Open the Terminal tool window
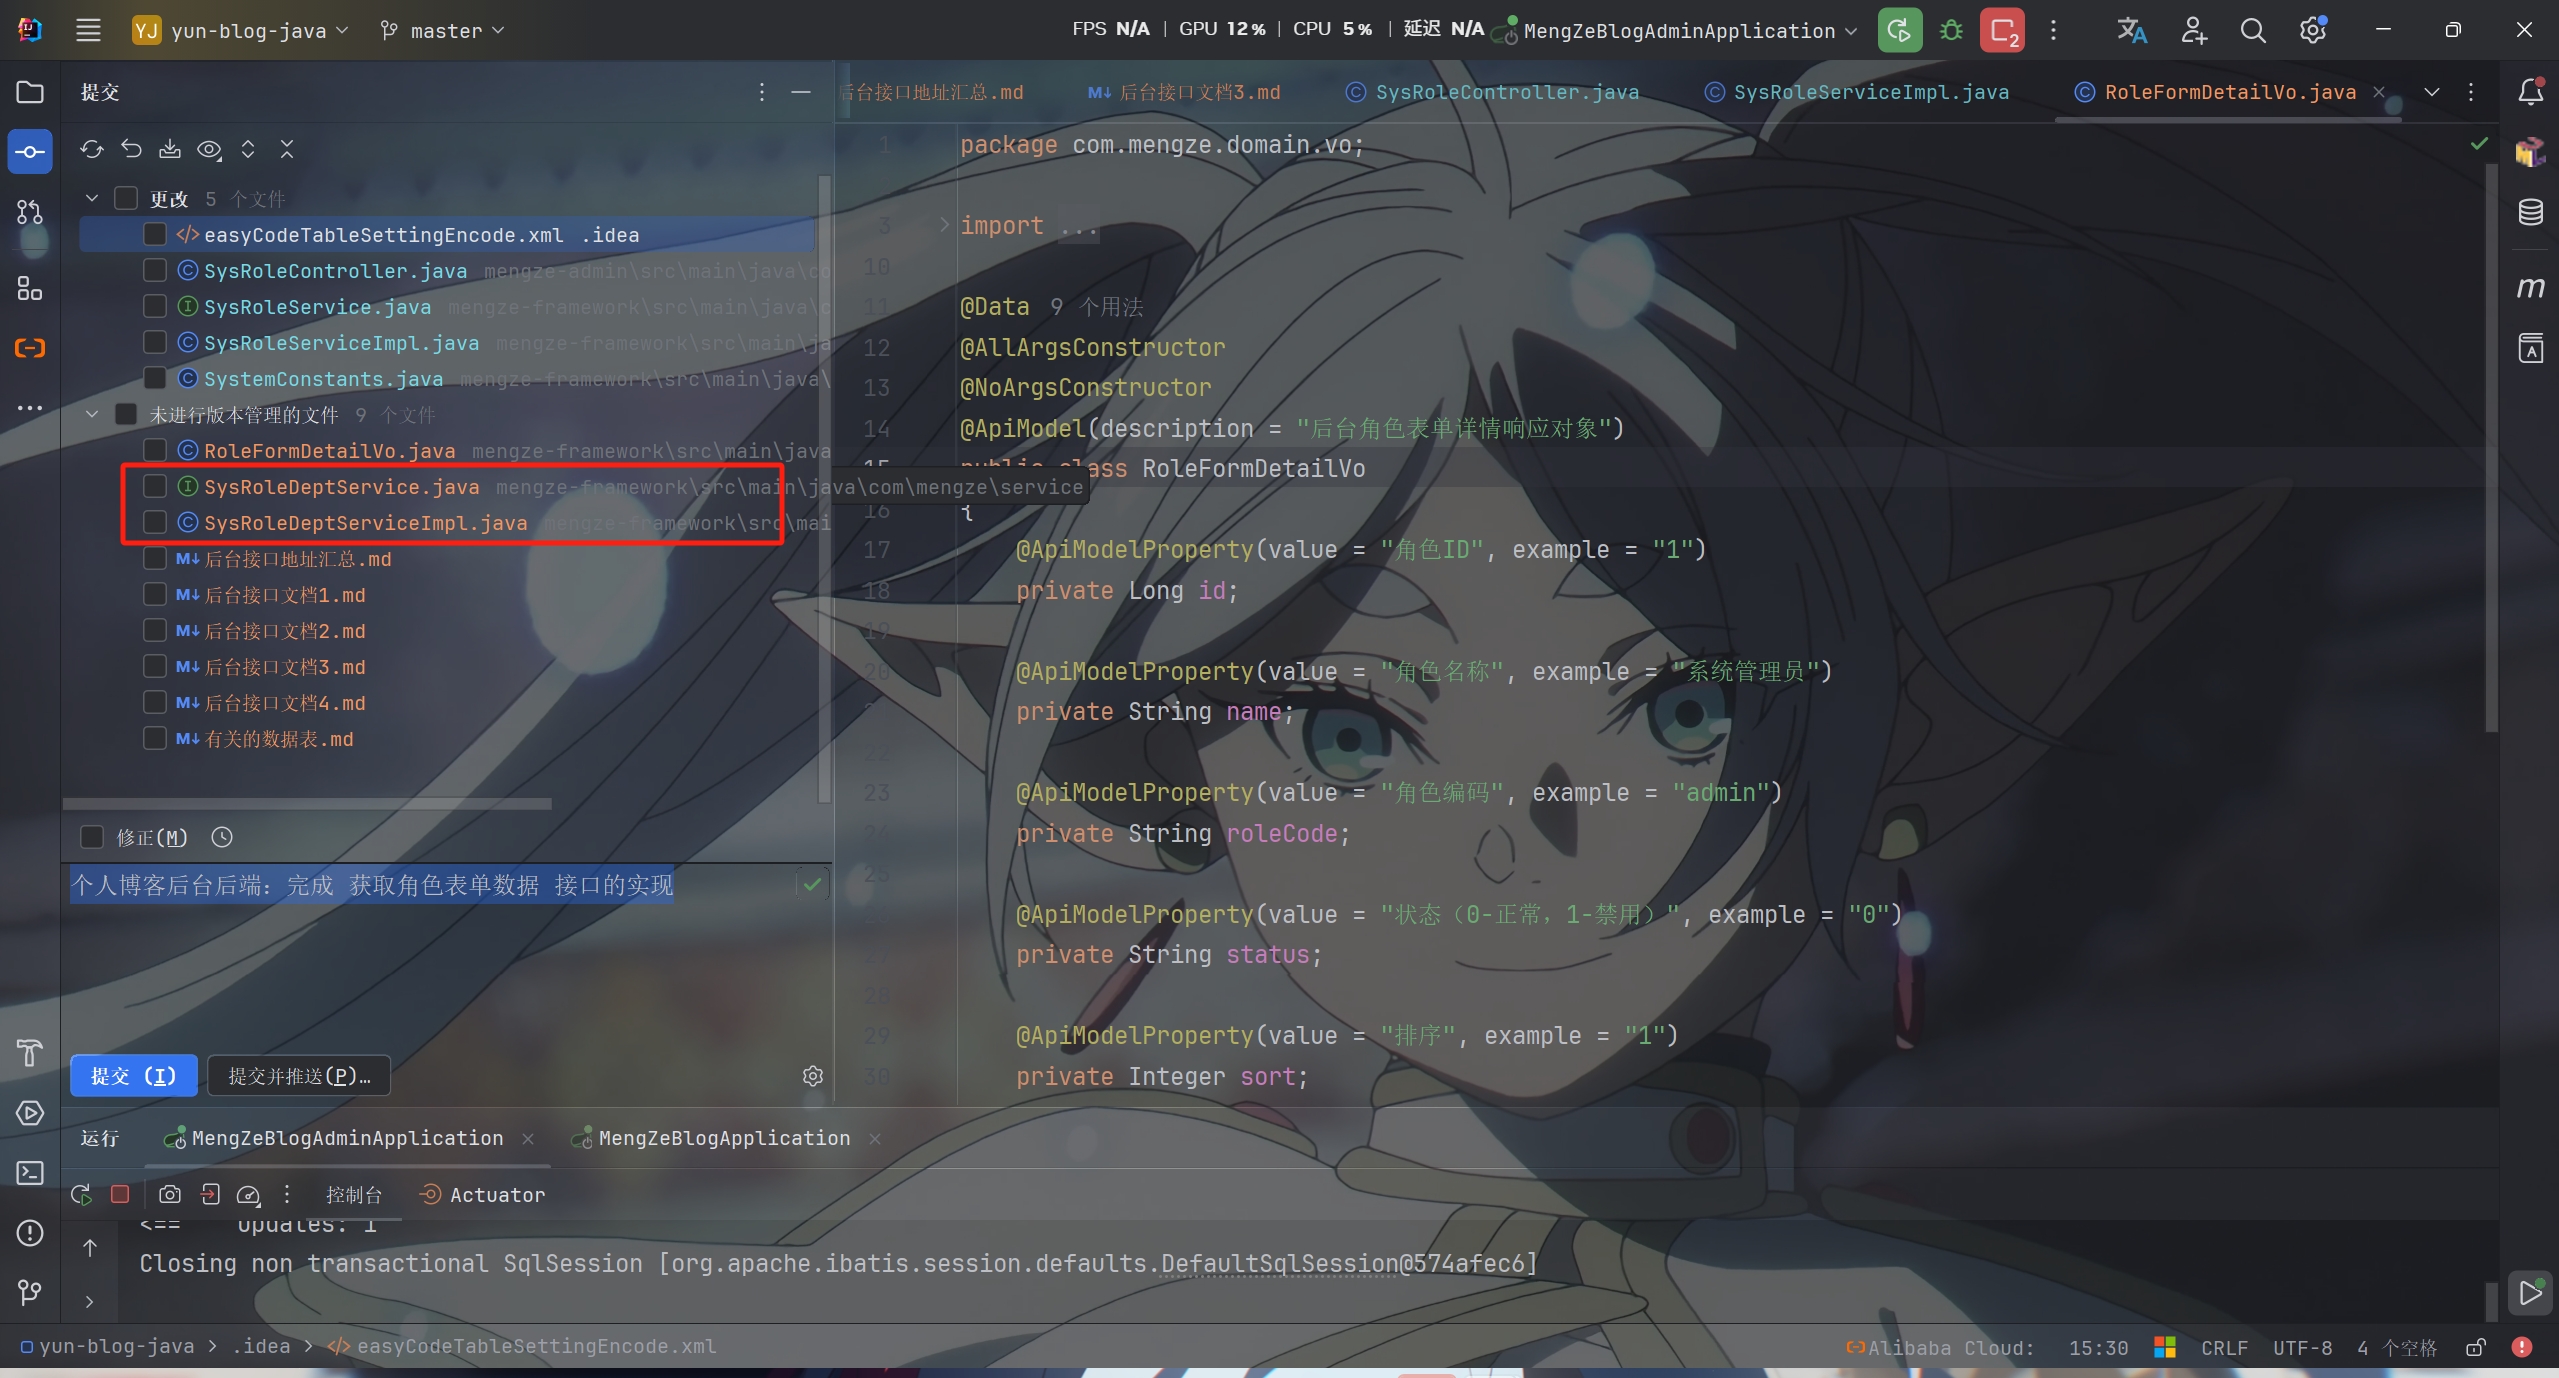This screenshot has width=2559, height=1378. click(30, 1173)
